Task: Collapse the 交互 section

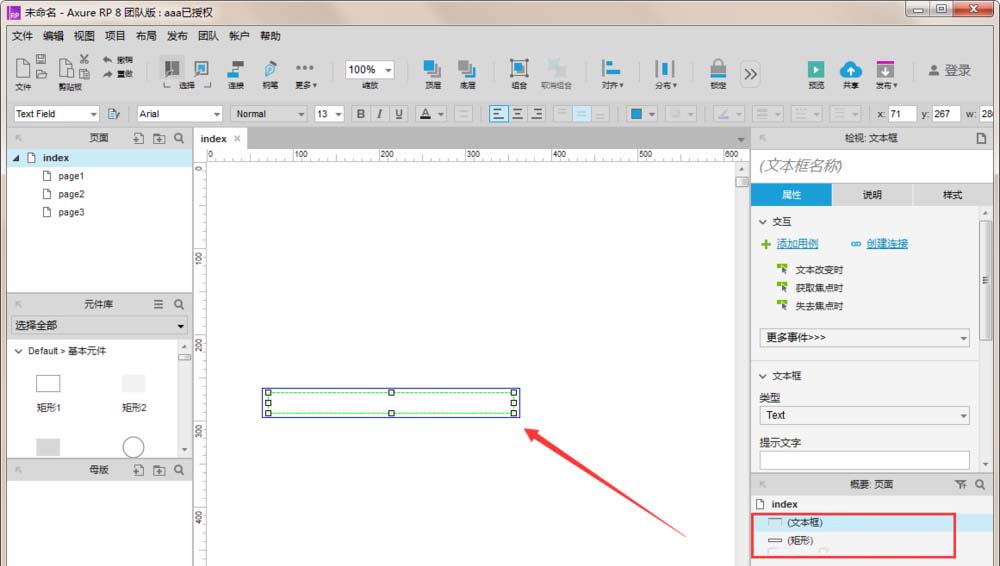Action: [763, 221]
